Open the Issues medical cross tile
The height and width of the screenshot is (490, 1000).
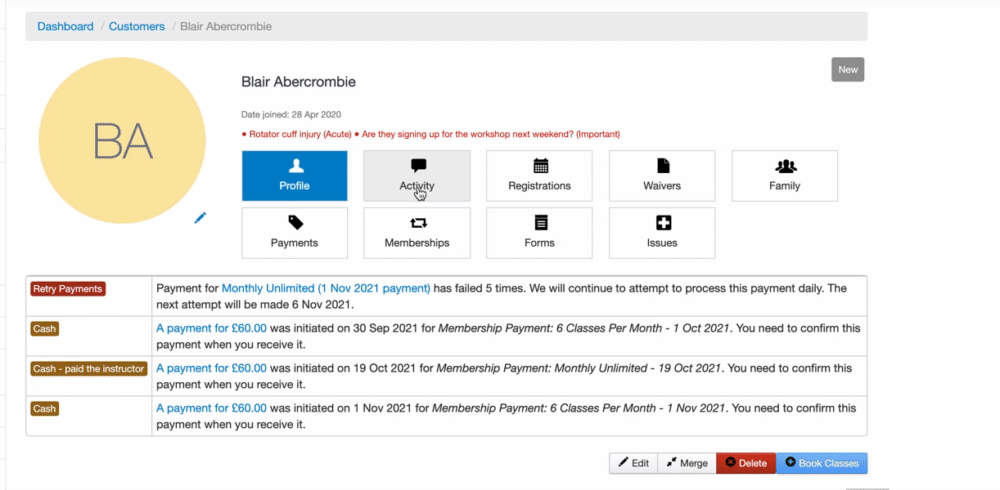[661, 233]
